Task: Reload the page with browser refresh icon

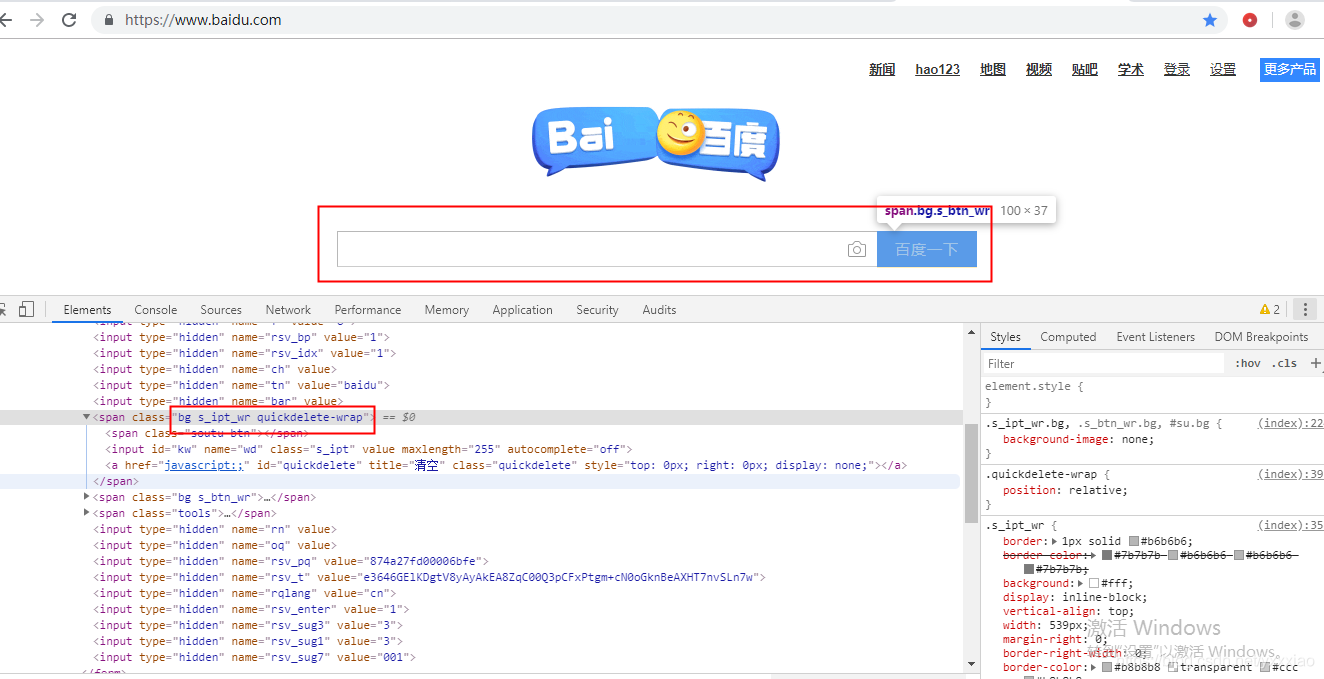Action: pos(69,20)
